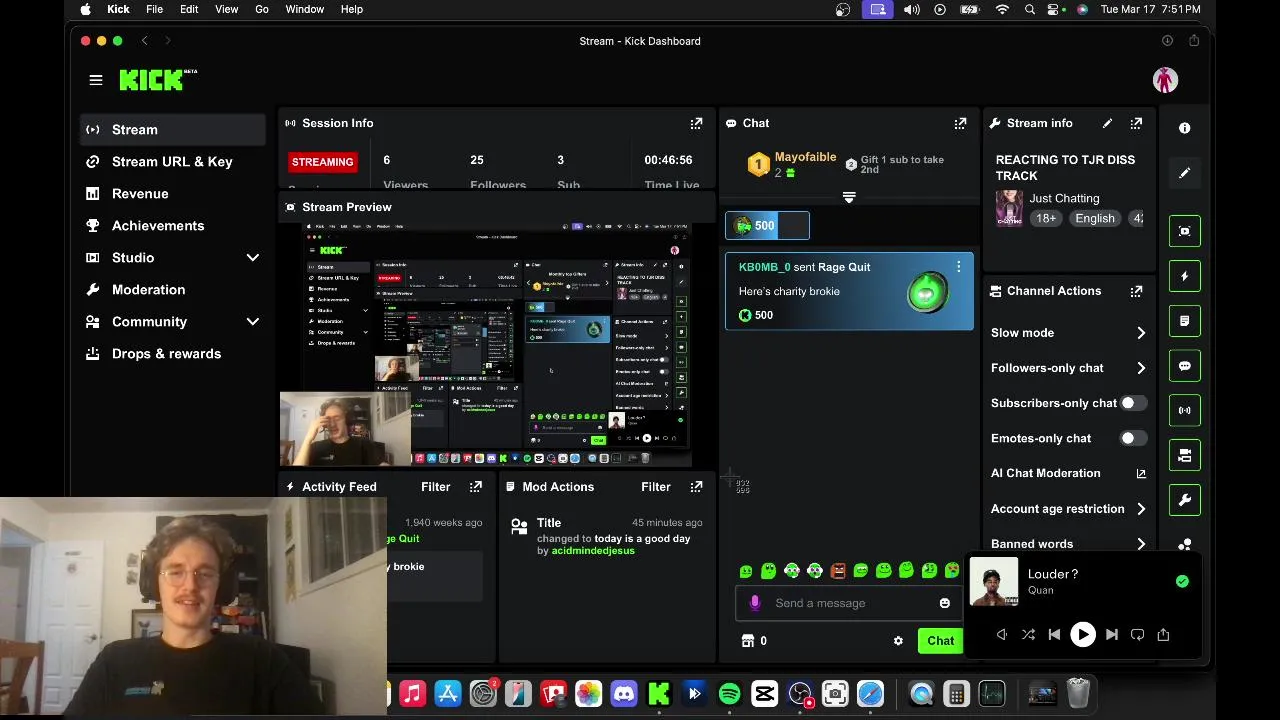Image resolution: width=1280 pixels, height=720 pixels.
Task: Go to previous track in music player
Action: 1054,635
